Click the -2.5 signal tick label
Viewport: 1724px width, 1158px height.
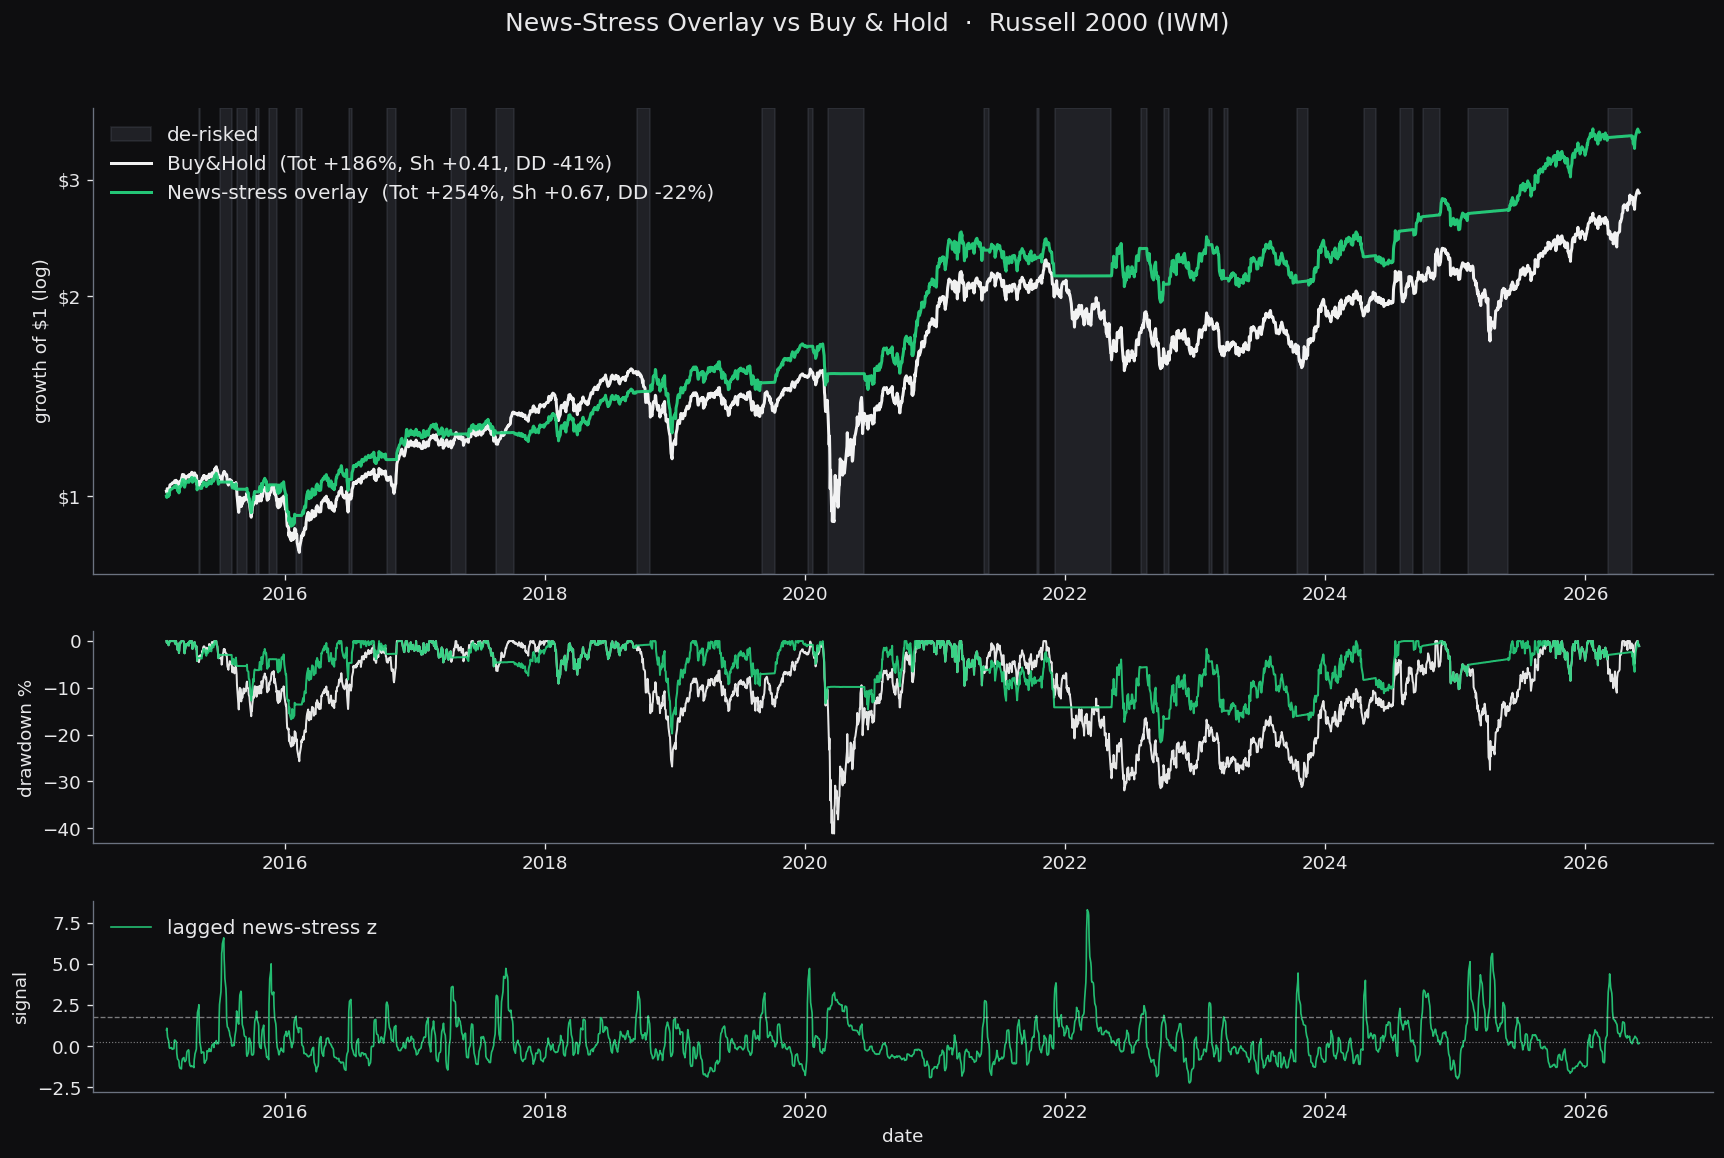62,1088
